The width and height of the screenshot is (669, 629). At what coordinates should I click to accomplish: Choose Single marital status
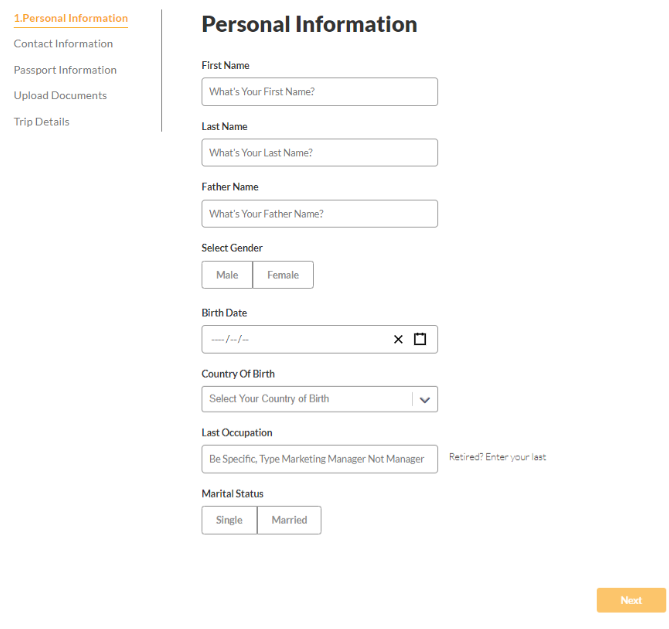point(230,520)
